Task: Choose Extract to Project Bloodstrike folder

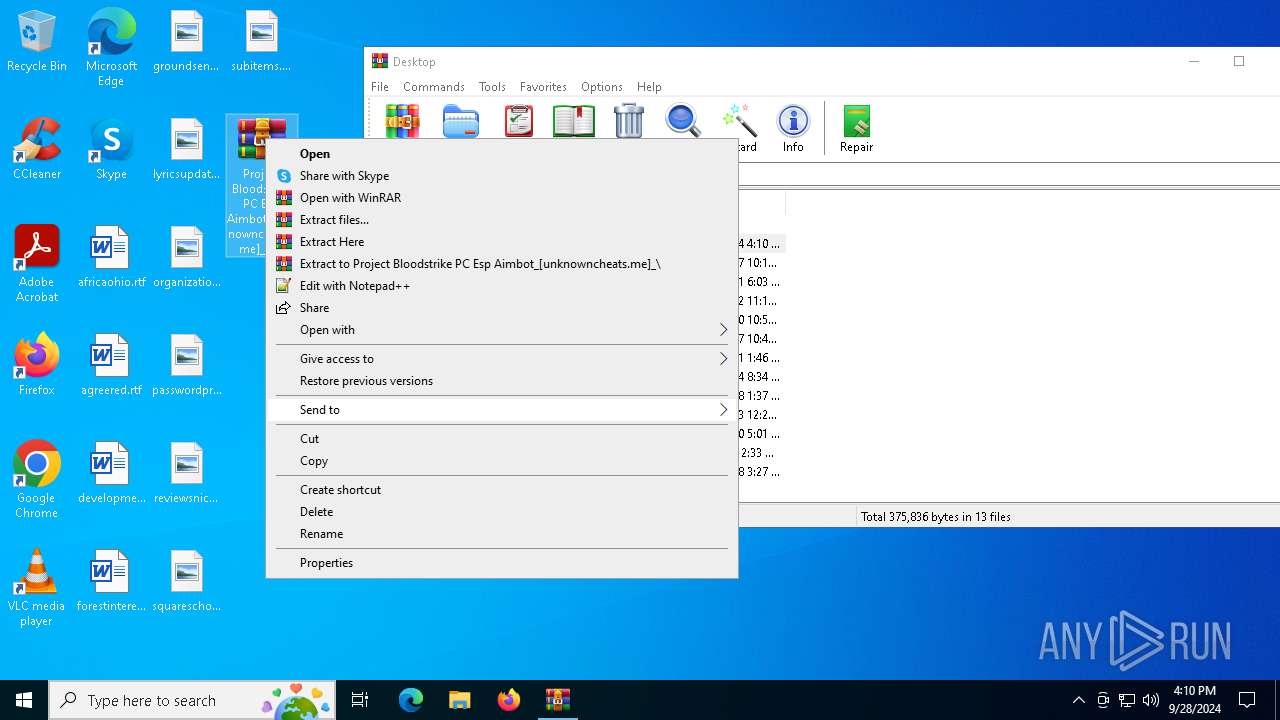Action: (502, 264)
